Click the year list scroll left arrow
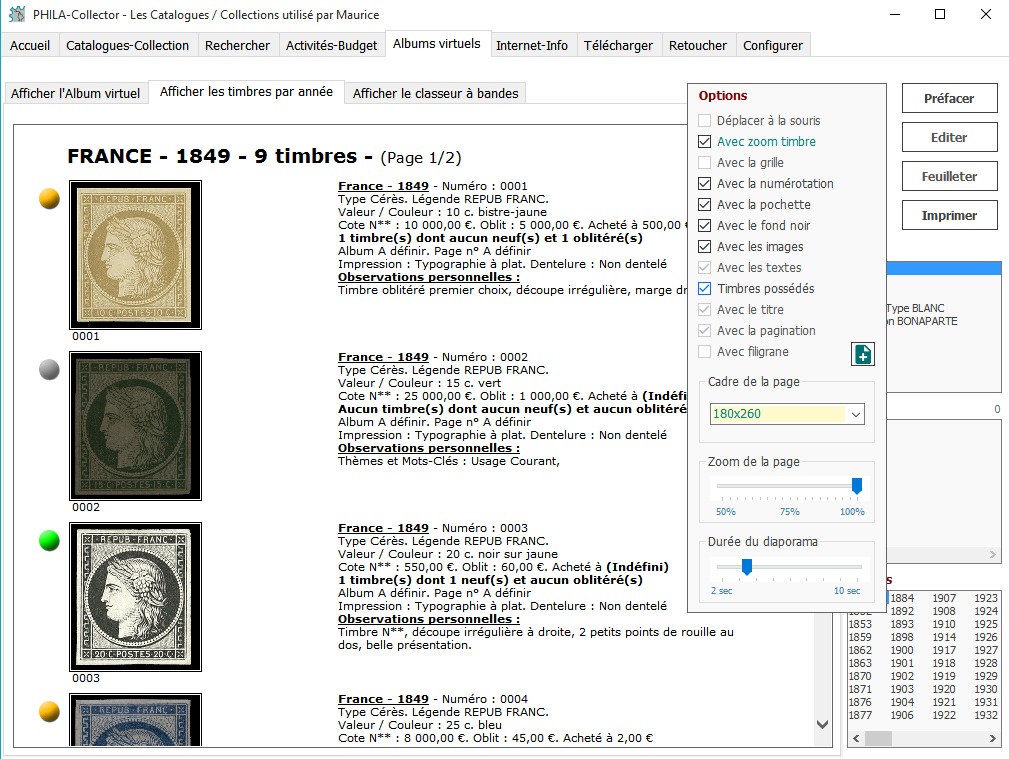The height and width of the screenshot is (759, 1009). point(856,738)
